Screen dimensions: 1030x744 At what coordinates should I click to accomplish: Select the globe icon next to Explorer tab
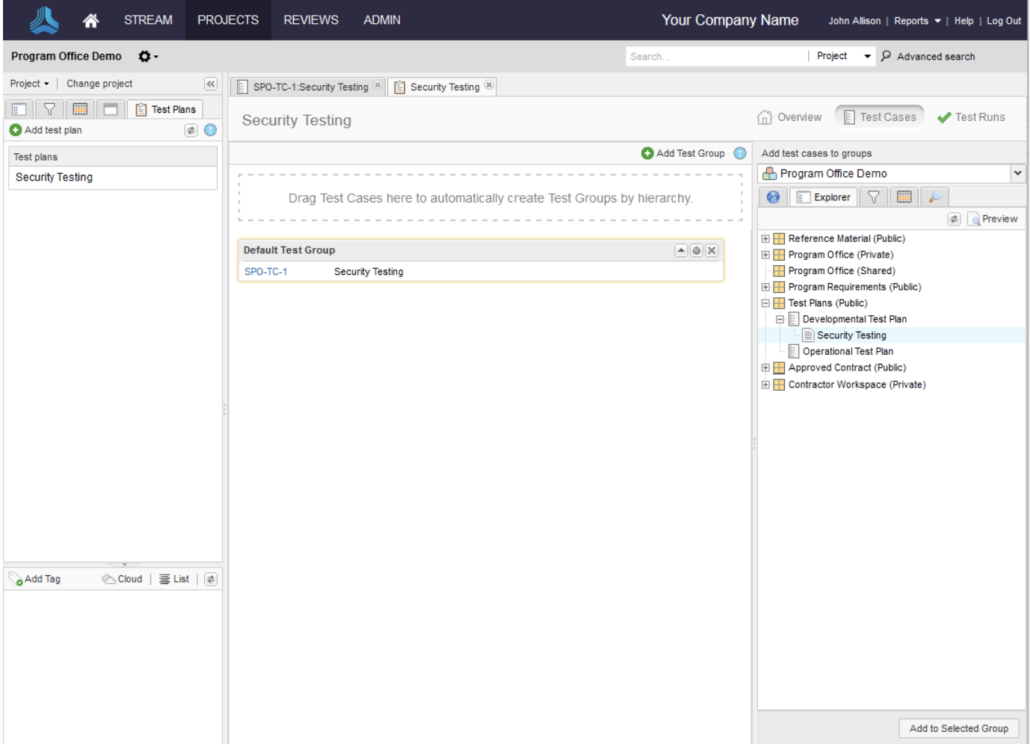pyautogui.click(x=772, y=197)
